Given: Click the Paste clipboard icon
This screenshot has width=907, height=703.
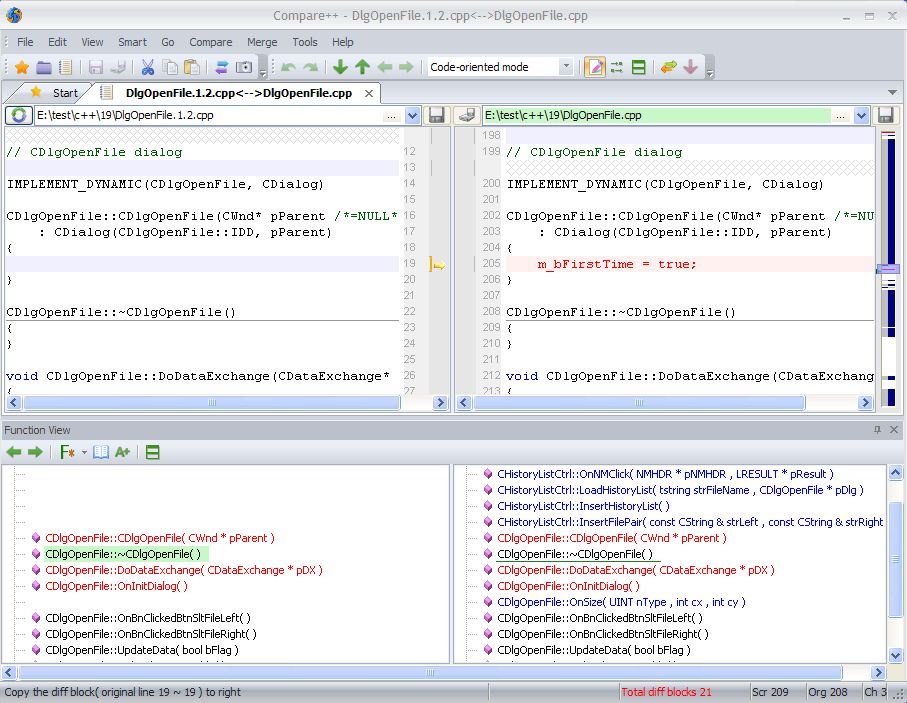Looking at the screenshot, I should pos(190,68).
